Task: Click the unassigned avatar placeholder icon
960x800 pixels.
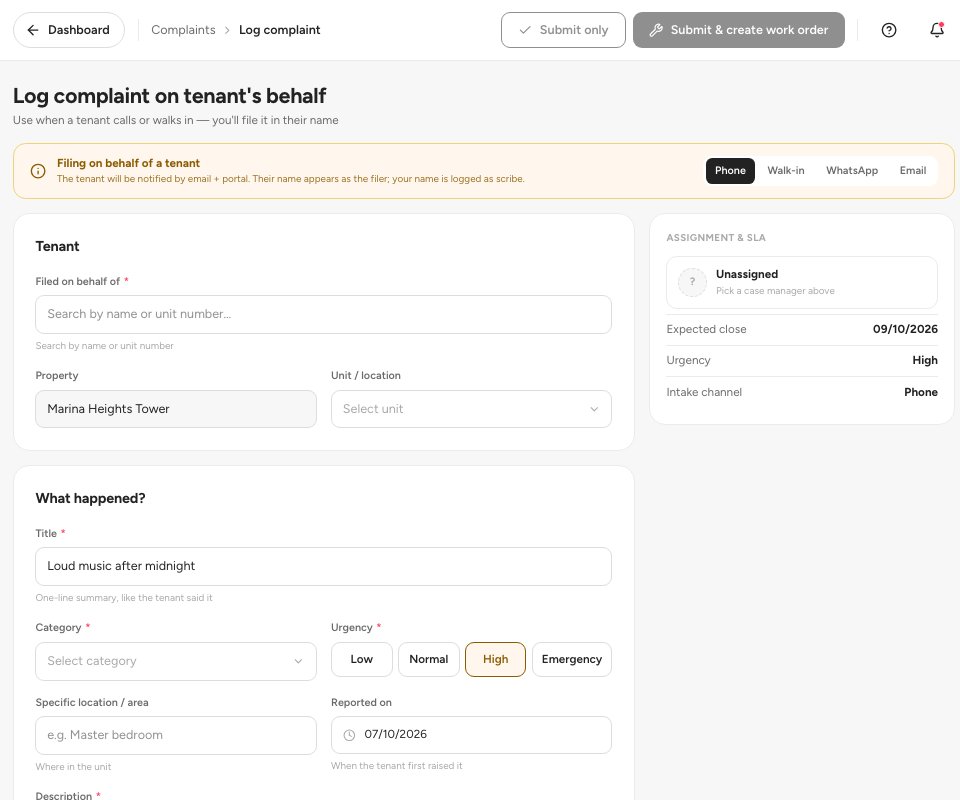Action: 692,282
